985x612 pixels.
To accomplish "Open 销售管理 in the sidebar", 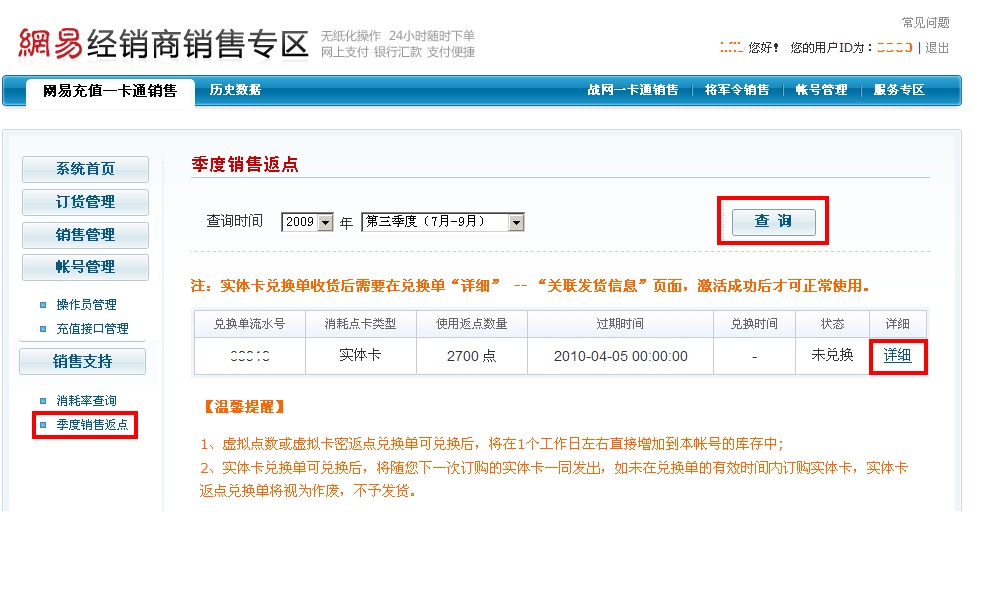I will coord(85,235).
